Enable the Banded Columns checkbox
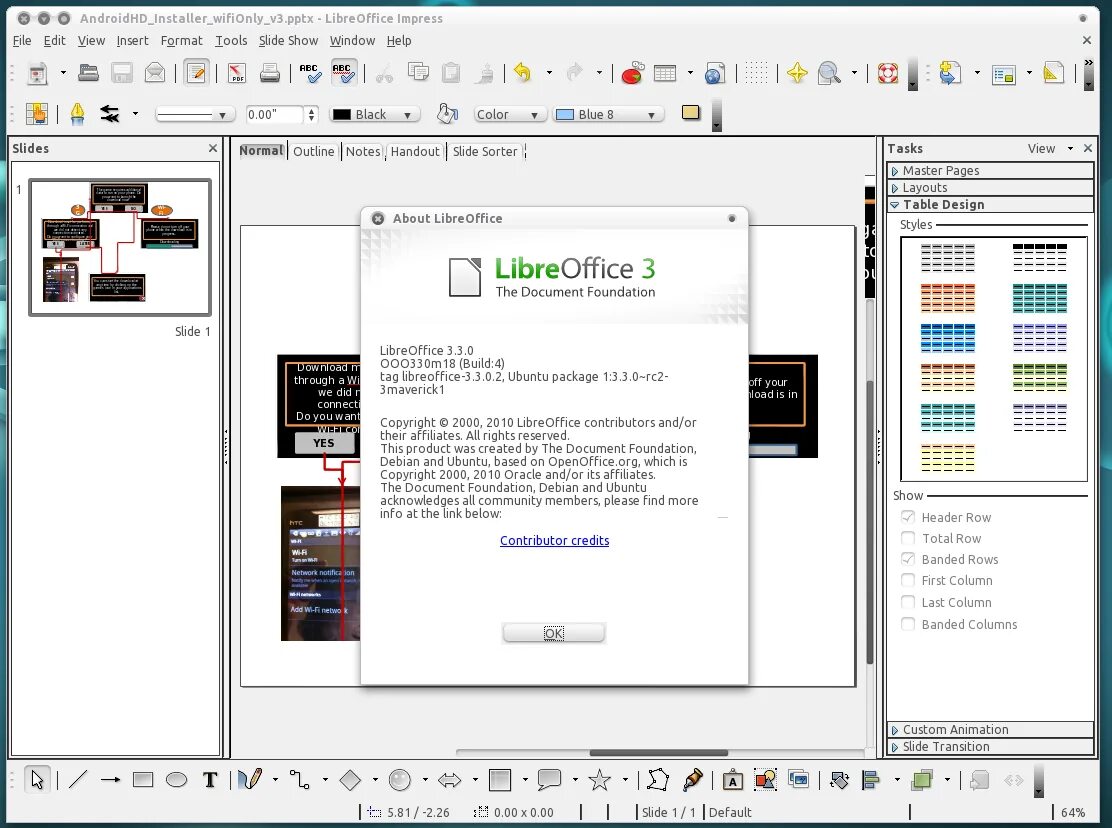This screenshot has height=828, width=1112. [x=908, y=624]
